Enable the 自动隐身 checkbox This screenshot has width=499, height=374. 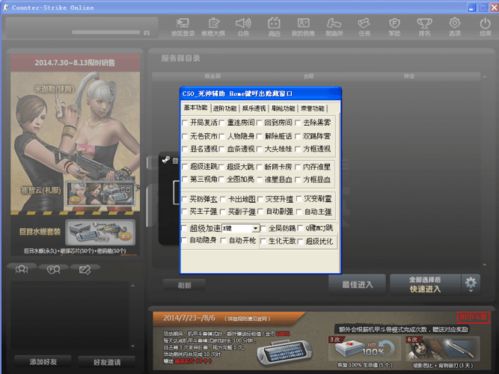(x=185, y=240)
